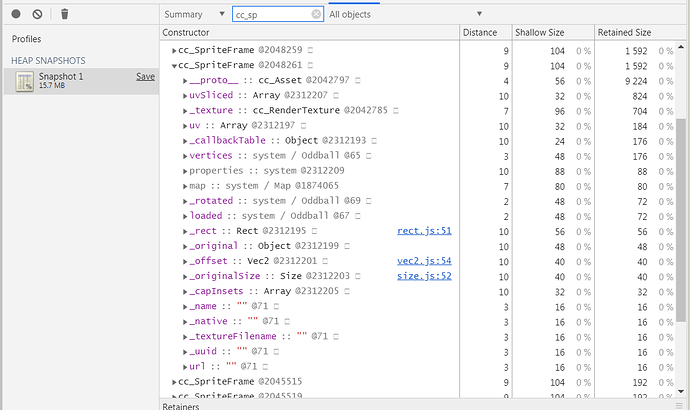Image resolution: width=690 pixels, height=410 pixels.
Task: Click the clear all profiles icon
Action: click(37, 14)
